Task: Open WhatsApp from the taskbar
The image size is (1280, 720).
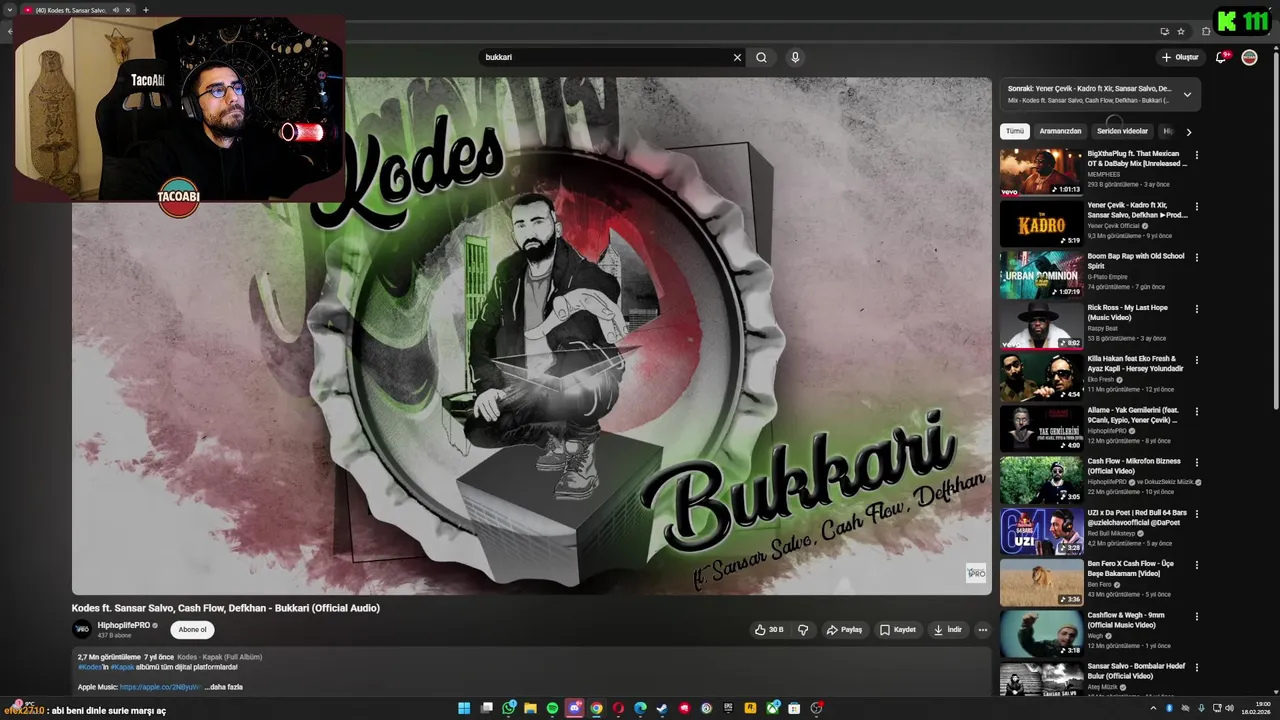Action: (x=508, y=708)
